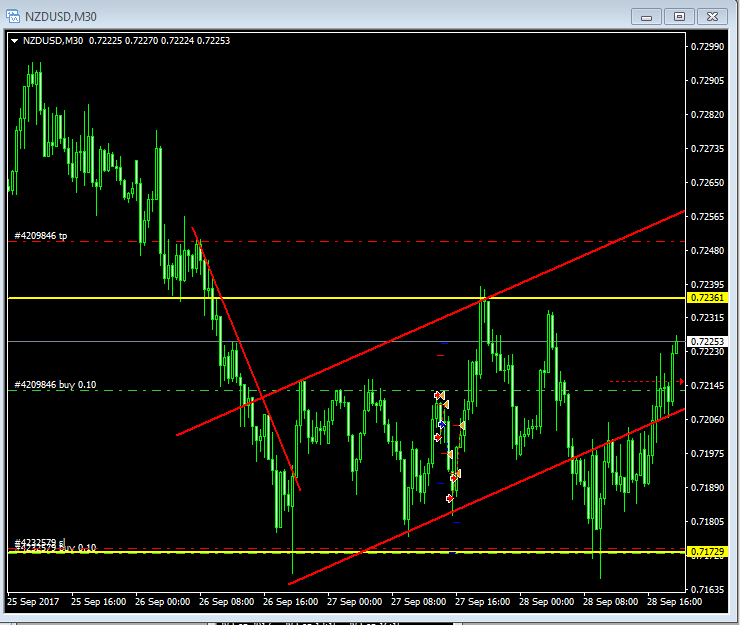Click the 0.71805 price axis value
The height and width of the screenshot is (625, 741).
coord(707,522)
